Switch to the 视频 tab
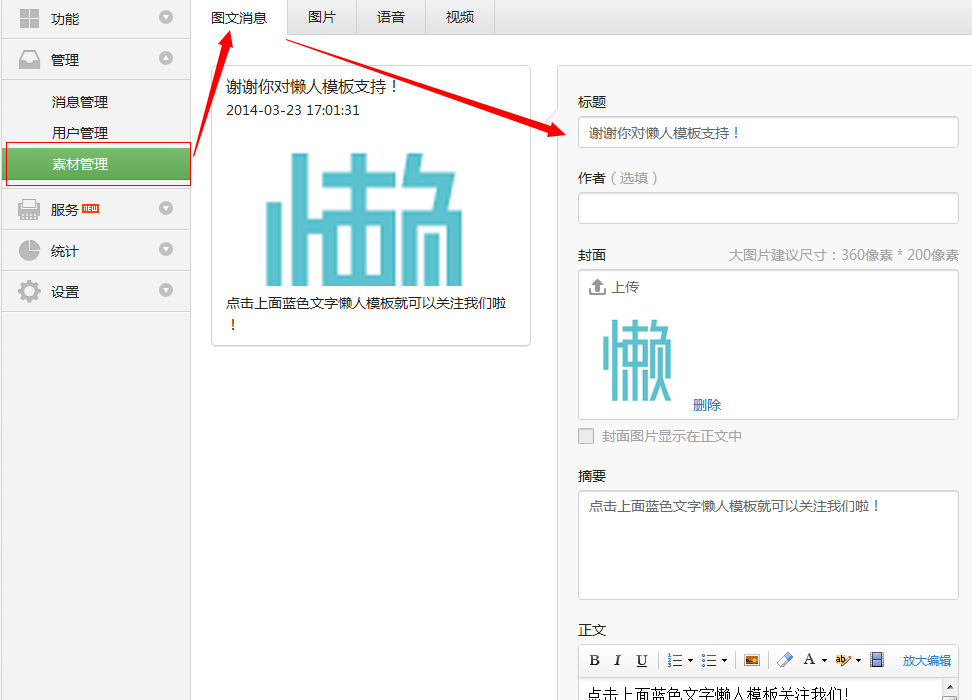The height and width of the screenshot is (700, 972). point(460,17)
